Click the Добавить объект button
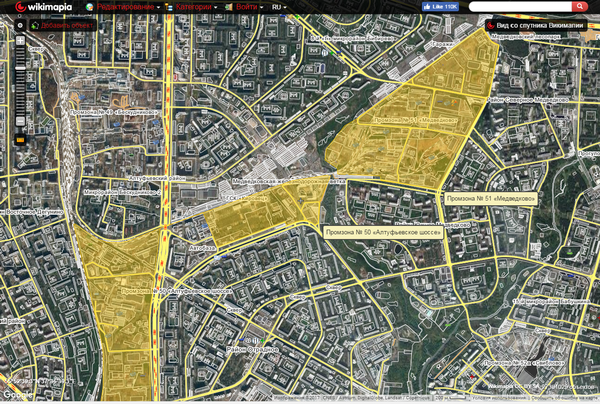 [x=69, y=25]
